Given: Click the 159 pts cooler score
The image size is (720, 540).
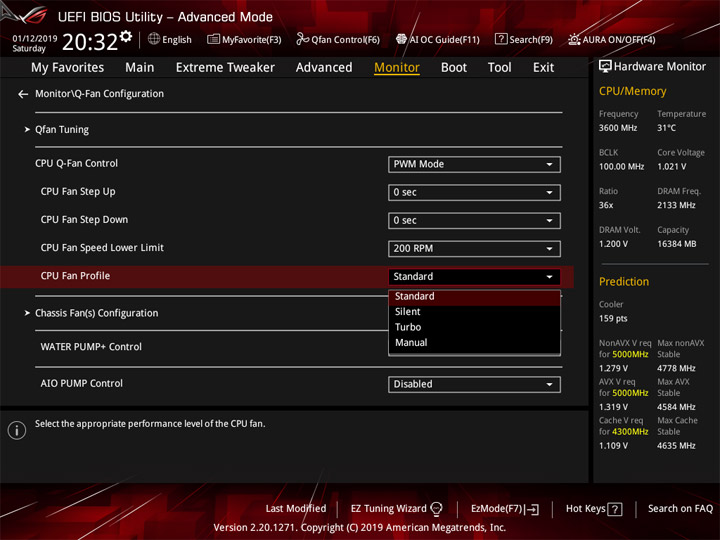Looking at the screenshot, I should pos(613,319).
